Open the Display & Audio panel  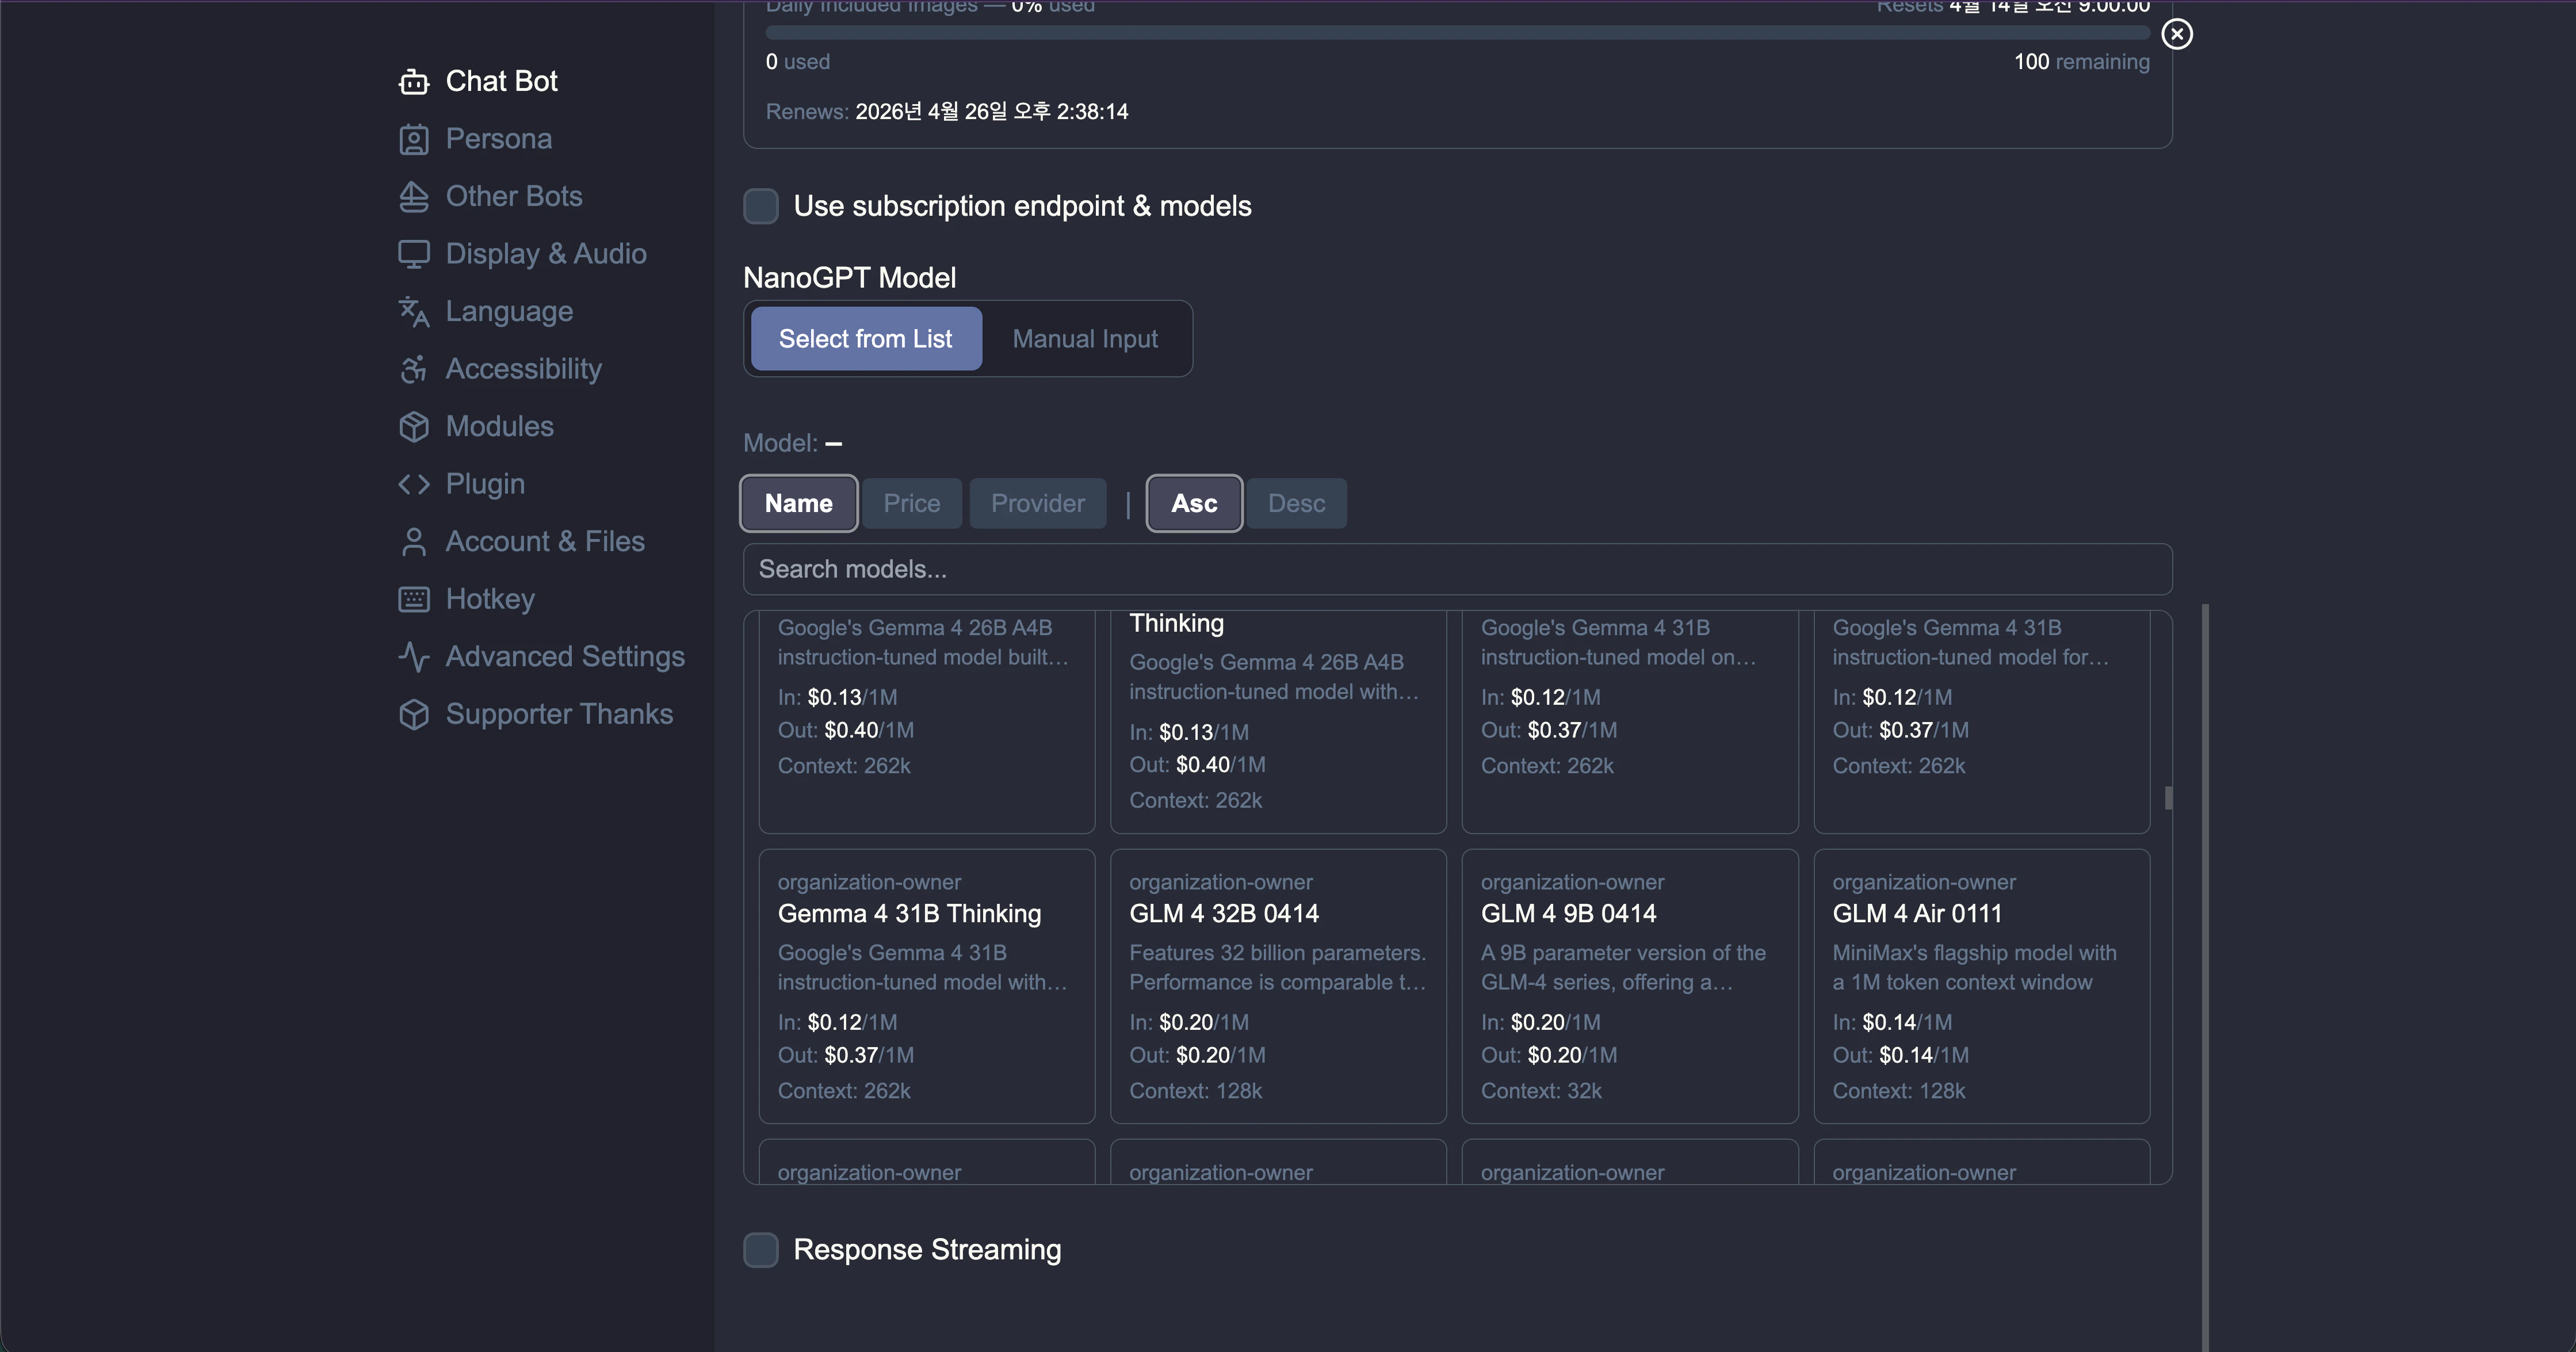(546, 253)
